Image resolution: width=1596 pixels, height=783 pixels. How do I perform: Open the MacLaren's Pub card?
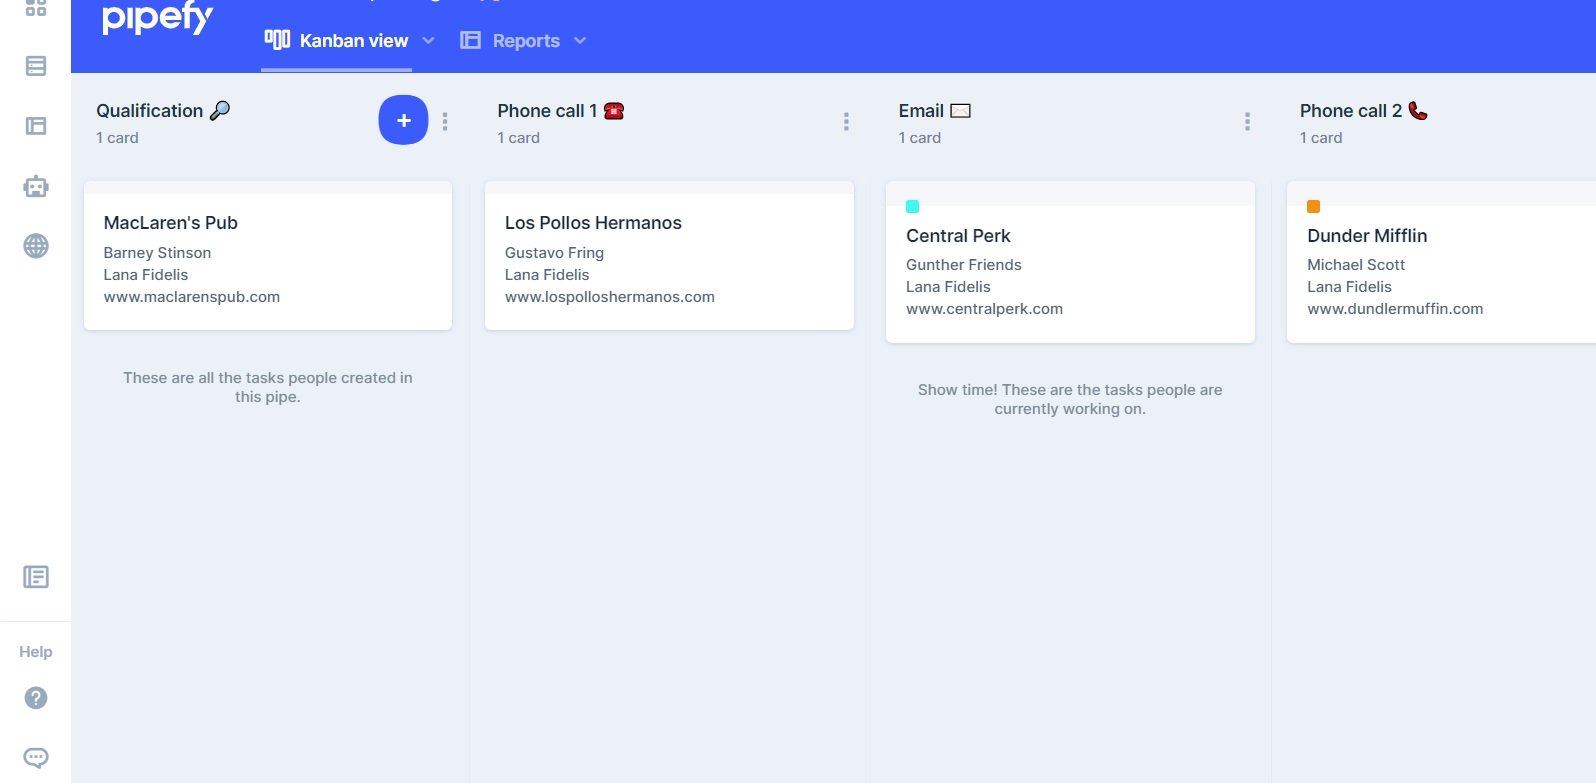268,256
